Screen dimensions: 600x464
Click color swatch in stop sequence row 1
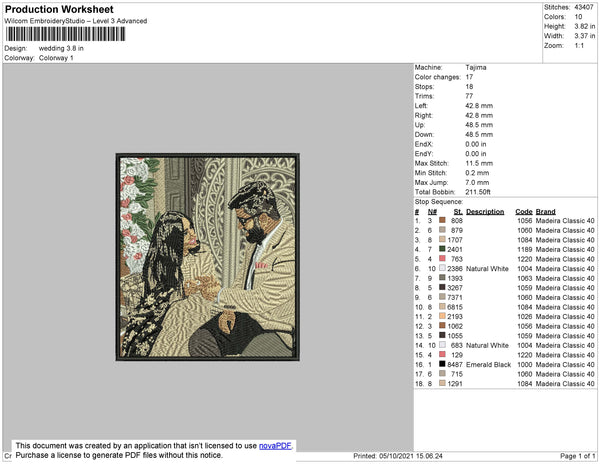(x=442, y=220)
